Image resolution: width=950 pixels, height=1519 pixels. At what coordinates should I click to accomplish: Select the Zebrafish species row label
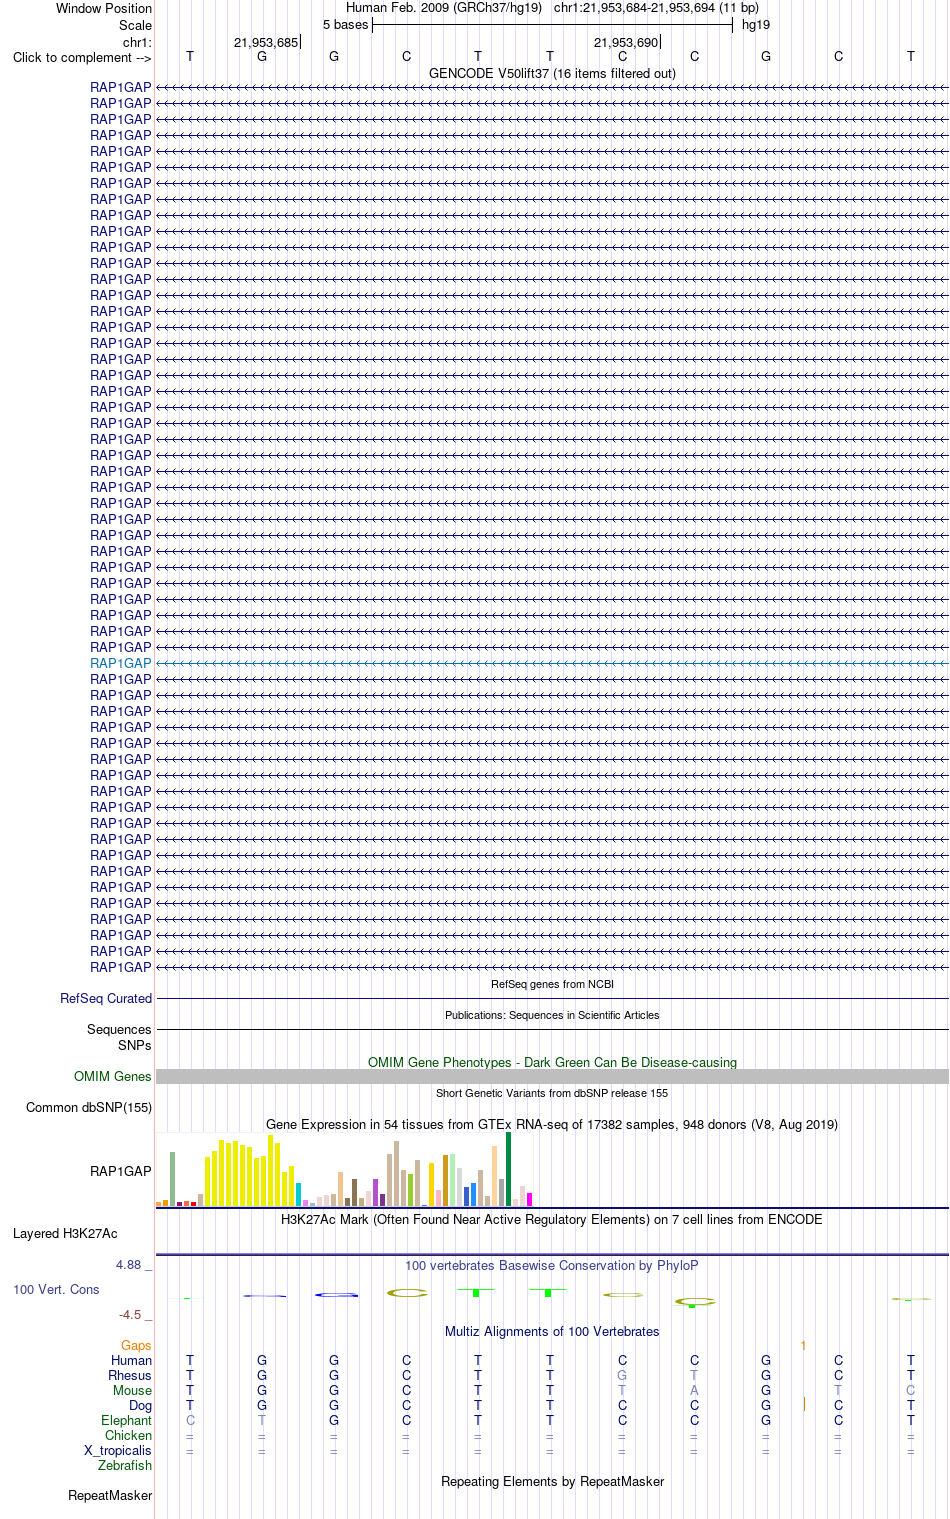point(125,1465)
